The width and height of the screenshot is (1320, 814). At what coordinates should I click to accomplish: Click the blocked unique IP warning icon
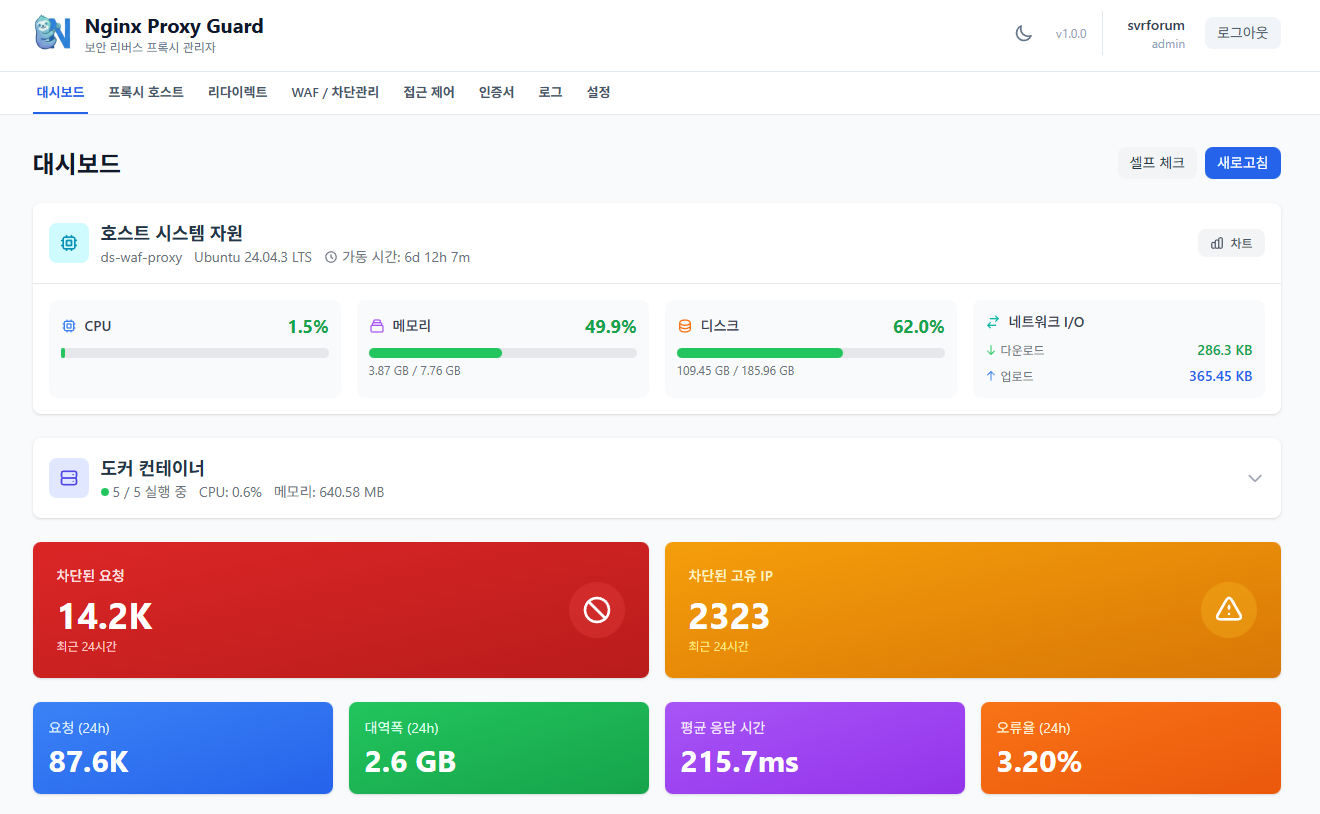[x=1228, y=610]
